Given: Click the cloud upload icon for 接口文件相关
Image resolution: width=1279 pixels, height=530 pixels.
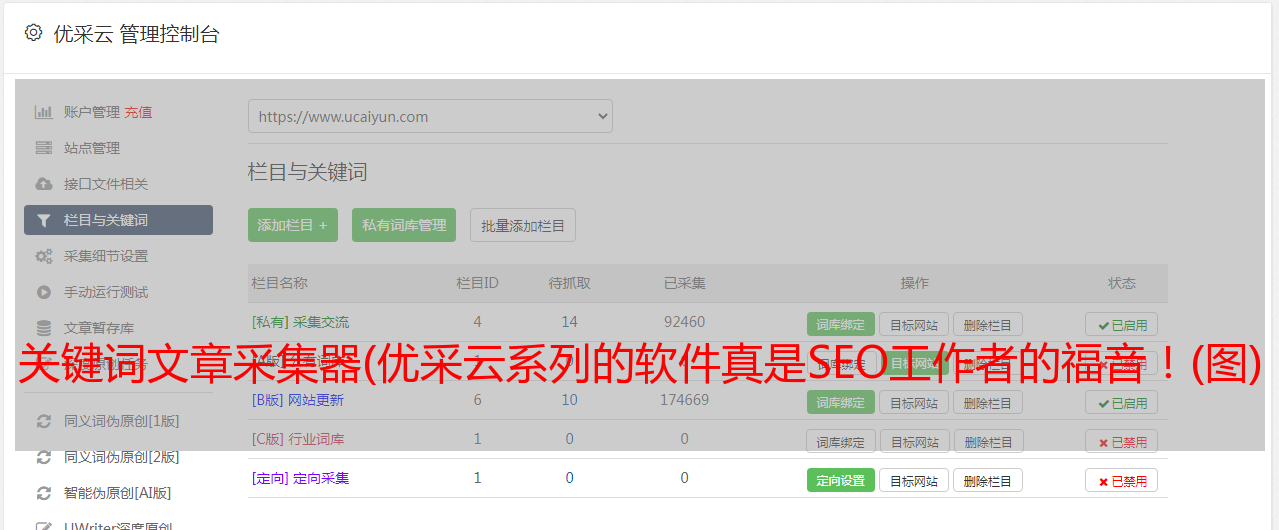Looking at the screenshot, I should coord(44,184).
